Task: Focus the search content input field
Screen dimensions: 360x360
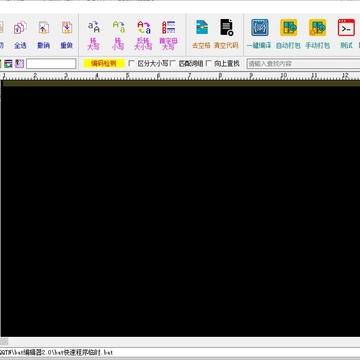Action: [303, 64]
